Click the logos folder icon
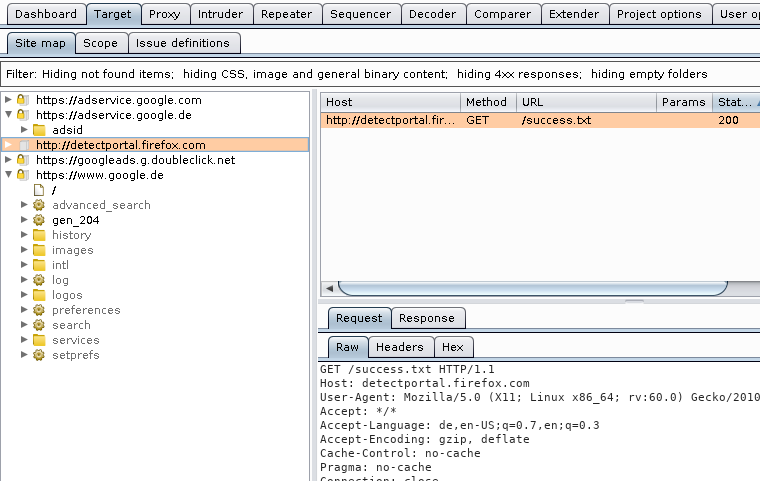760x481 pixels. pyautogui.click(x=39, y=295)
